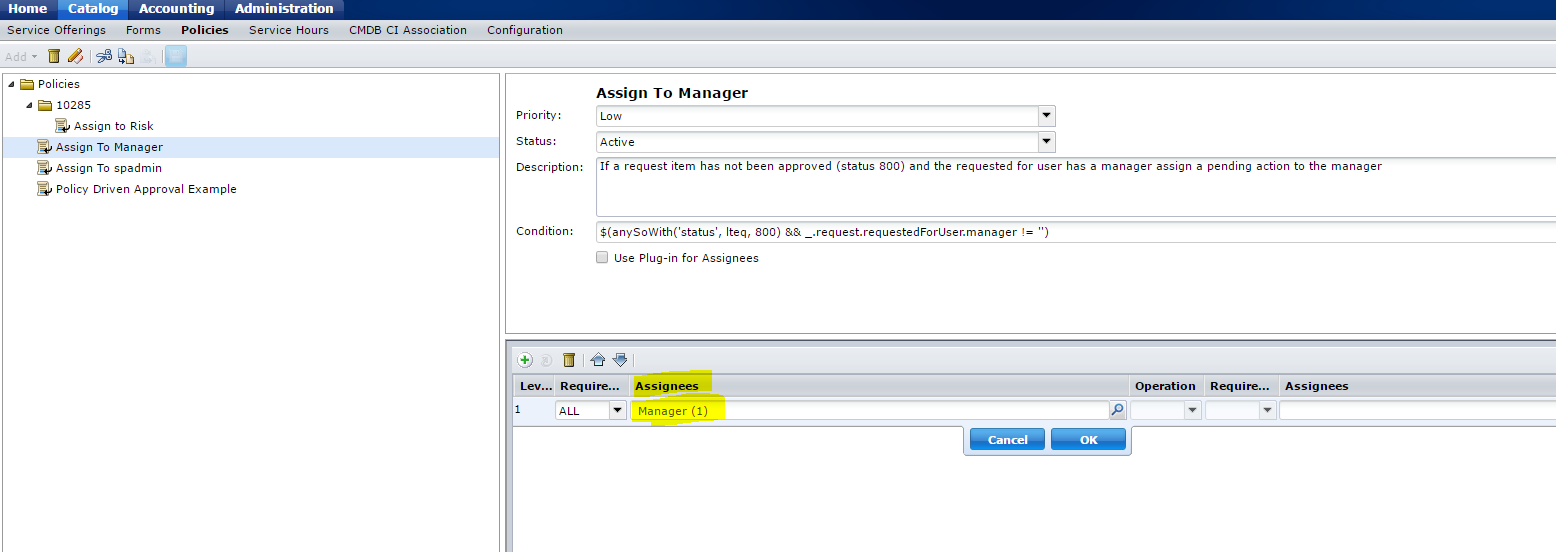Click the Assign To spadmin policy icon
Image resolution: width=1556 pixels, height=552 pixels.
(x=44, y=168)
